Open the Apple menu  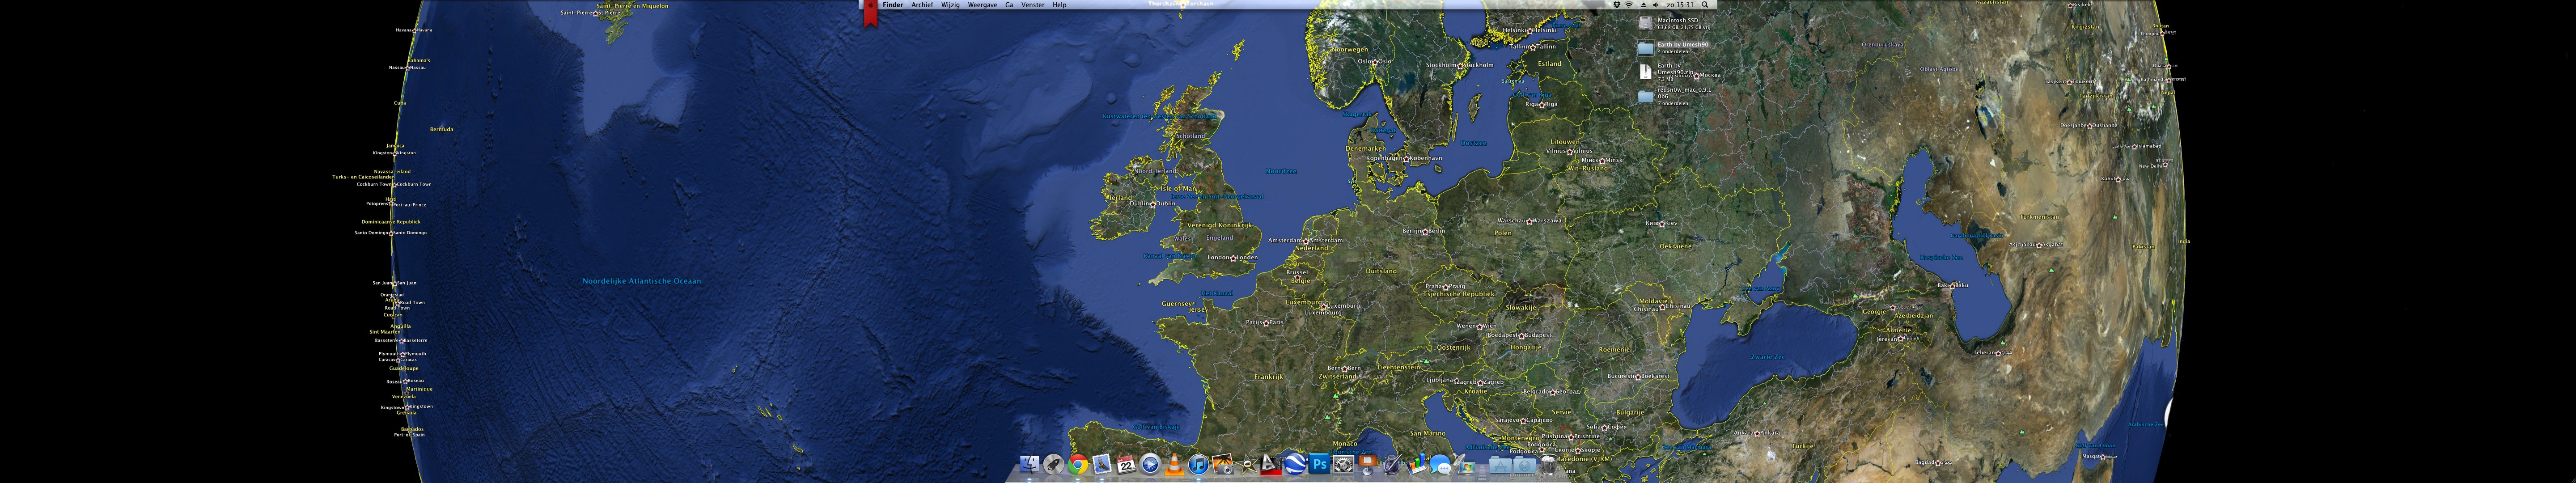point(871,4)
